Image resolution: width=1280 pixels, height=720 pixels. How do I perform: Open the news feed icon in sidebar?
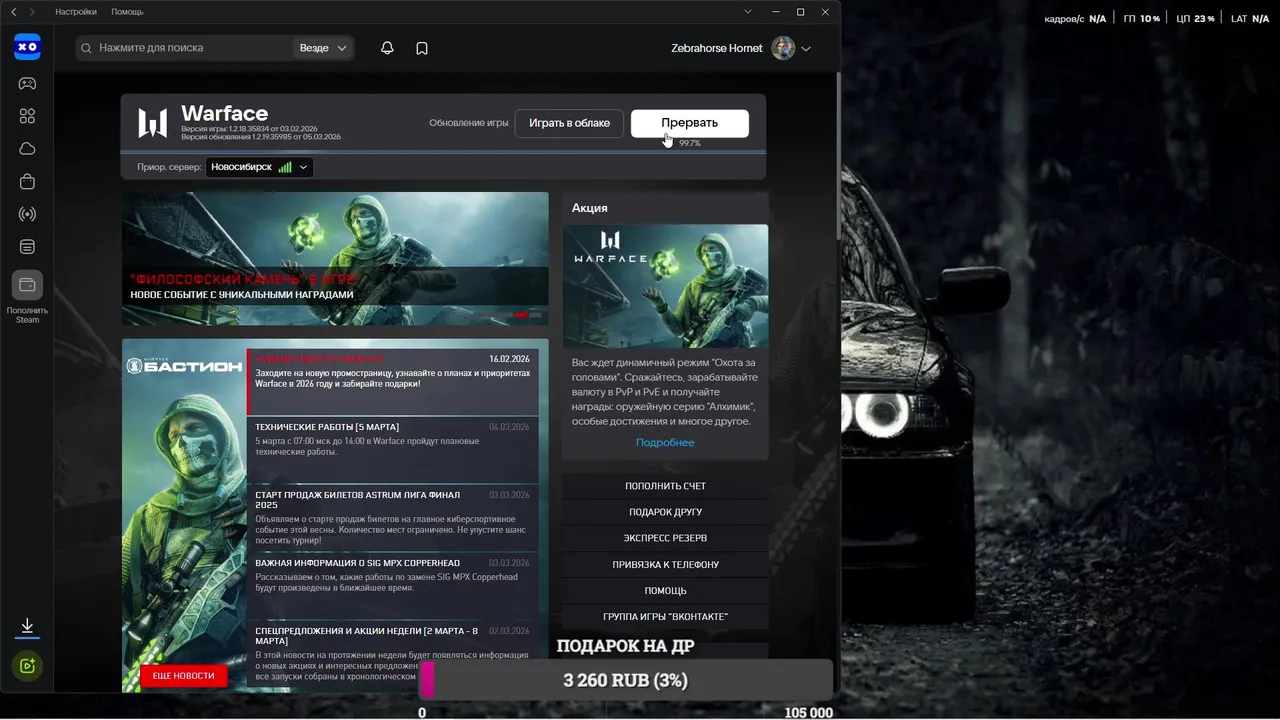[x=27, y=247]
